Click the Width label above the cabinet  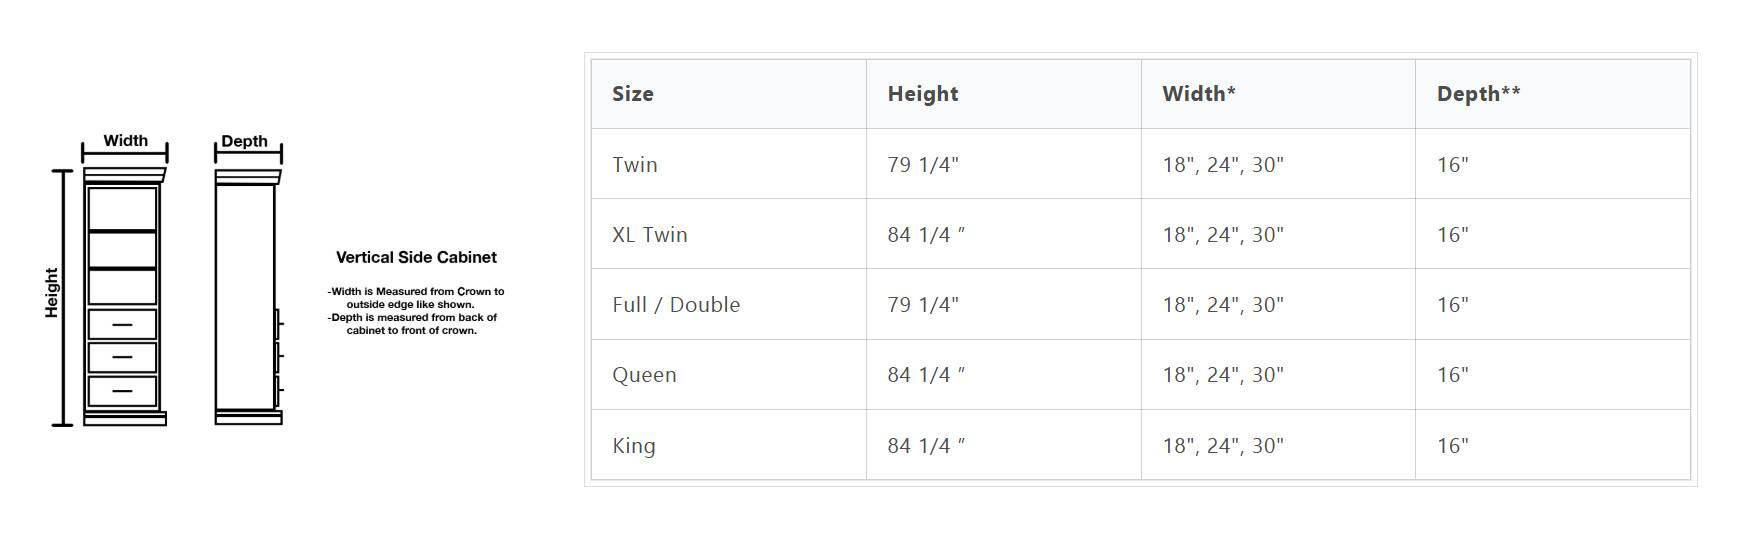click(125, 141)
